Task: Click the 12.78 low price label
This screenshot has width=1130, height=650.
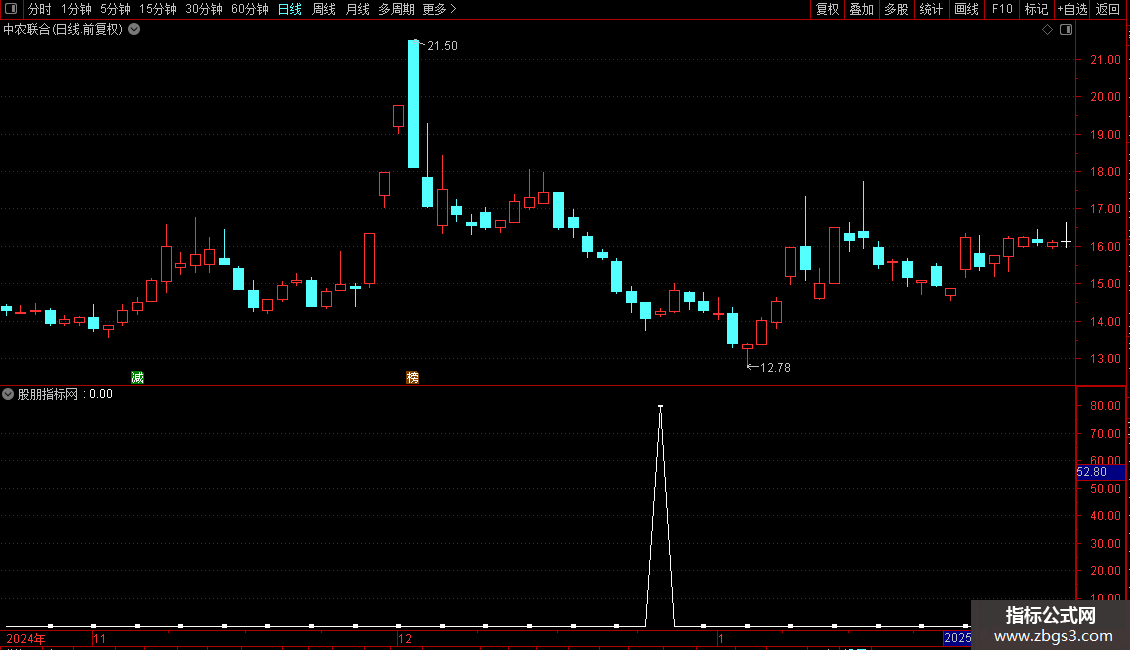Action: click(775, 368)
